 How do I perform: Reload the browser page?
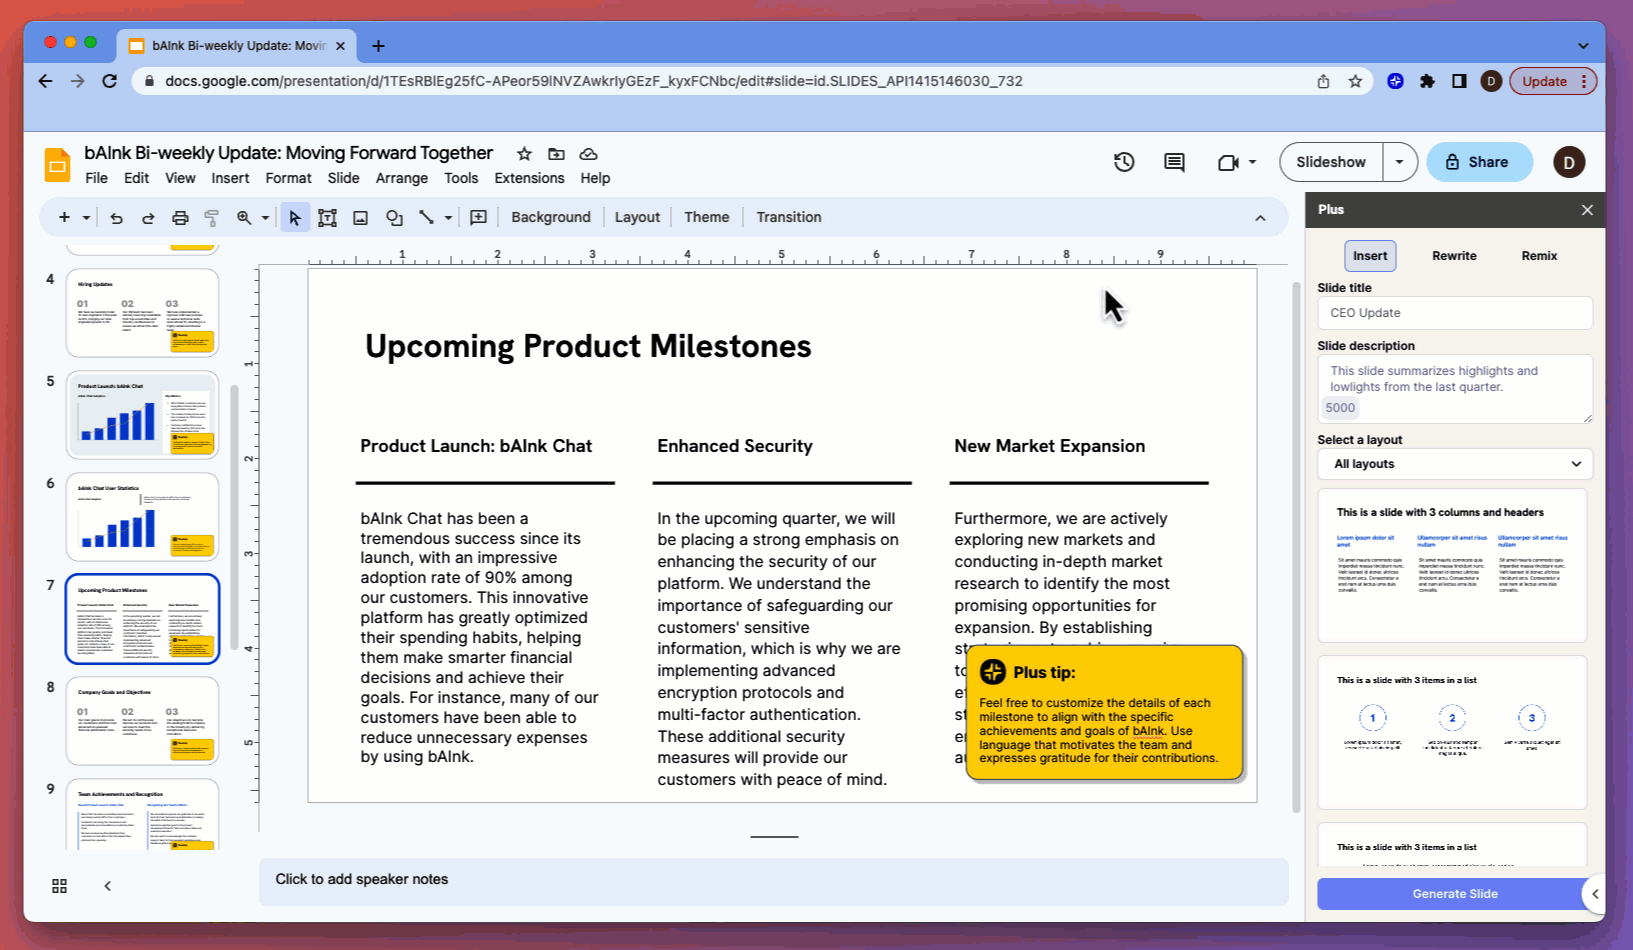point(110,81)
